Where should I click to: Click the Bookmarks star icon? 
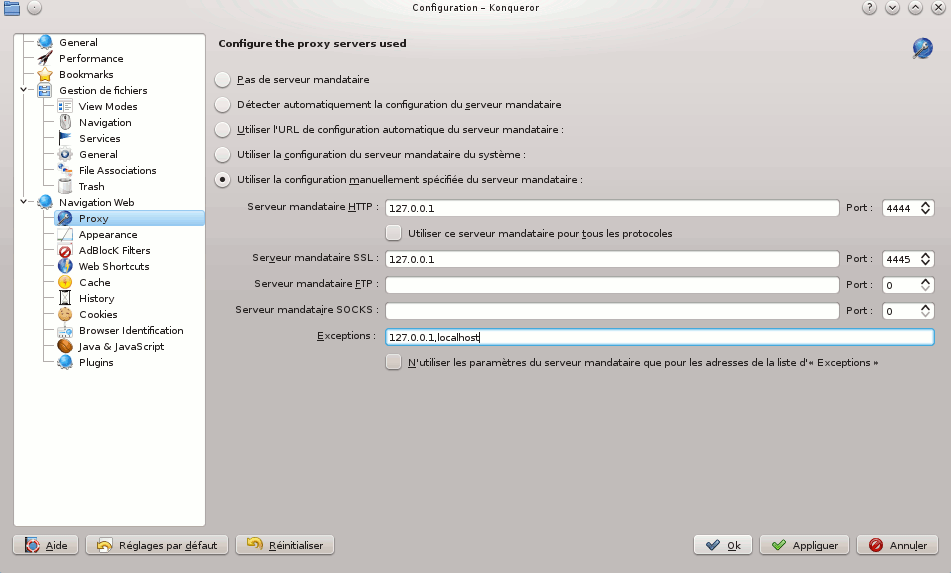45,75
